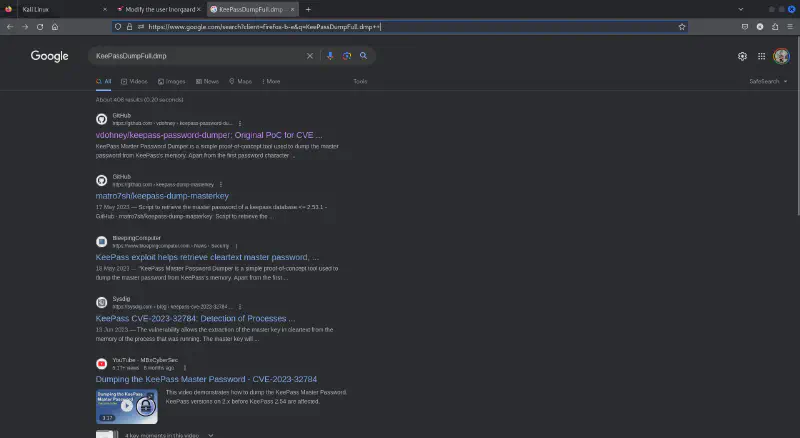The image size is (800, 438).
Task: Click the magnifier search submit icon
Action: tap(364, 56)
